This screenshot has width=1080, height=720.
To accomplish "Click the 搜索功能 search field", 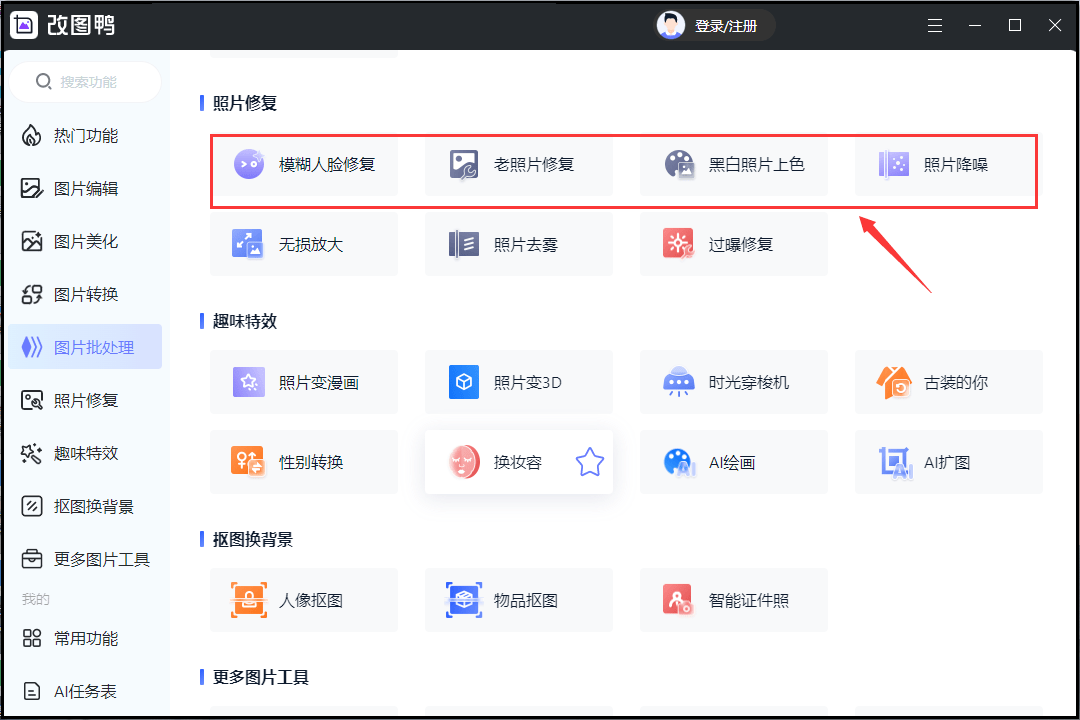I will coord(85,82).
